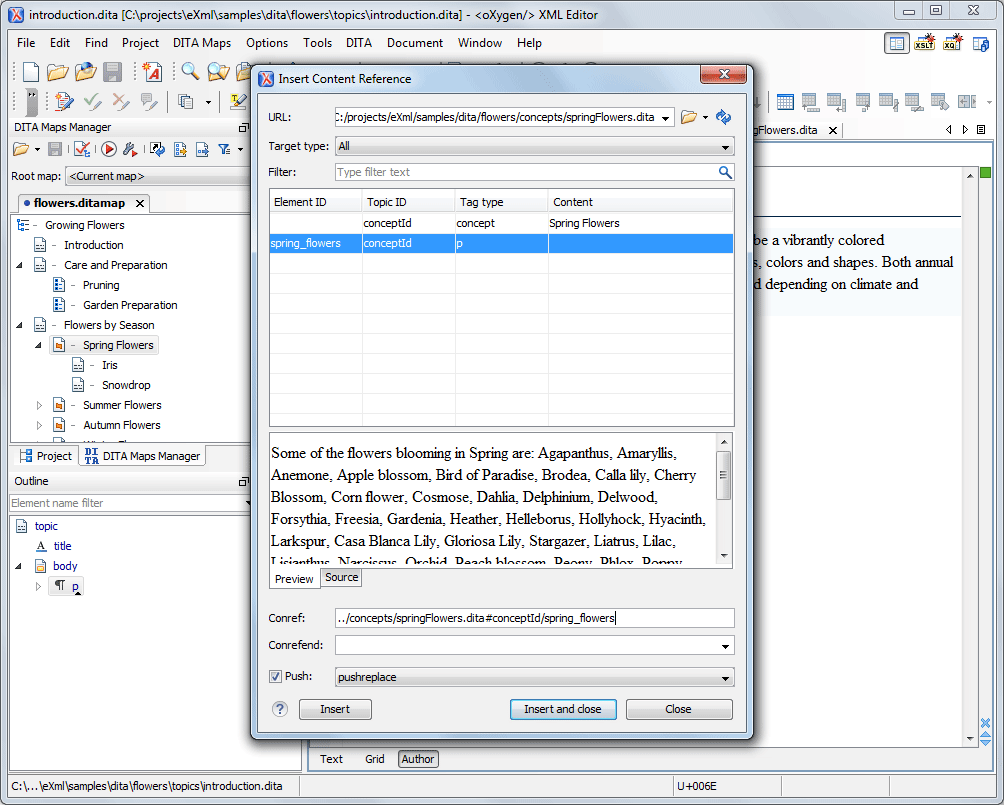Viewport: 1004px width, 805px height.
Task: Click the Validate and Check map icon
Action: [81, 149]
